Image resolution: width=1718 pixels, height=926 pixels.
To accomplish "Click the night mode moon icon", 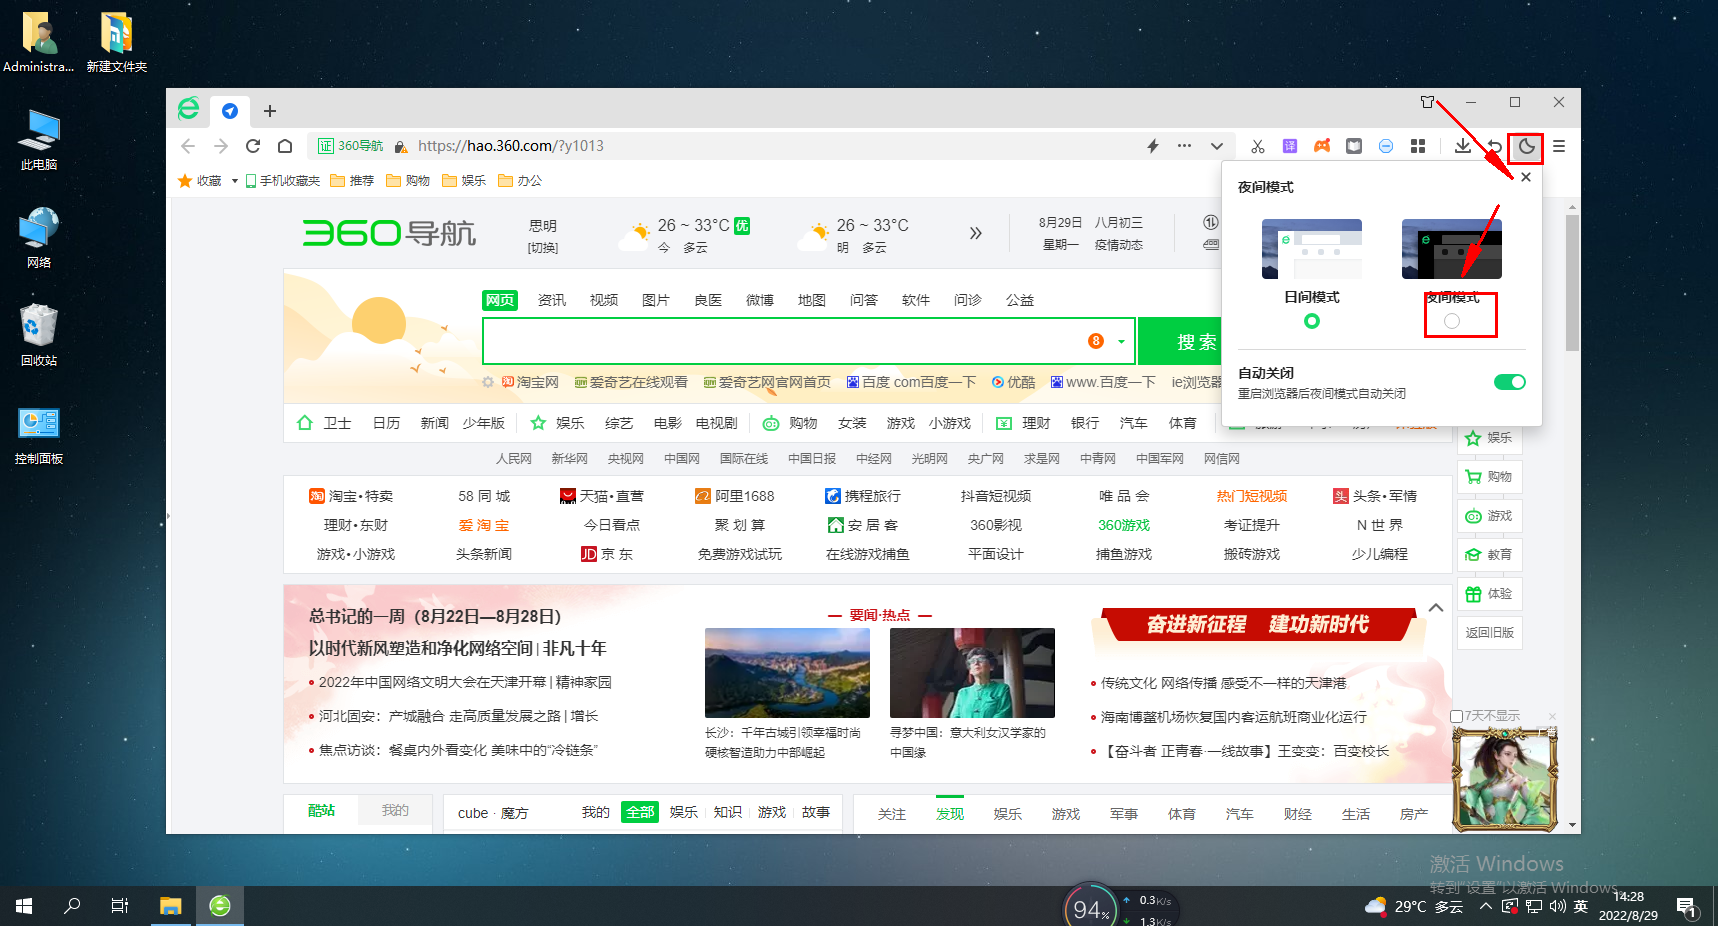I will [x=1526, y=146].
